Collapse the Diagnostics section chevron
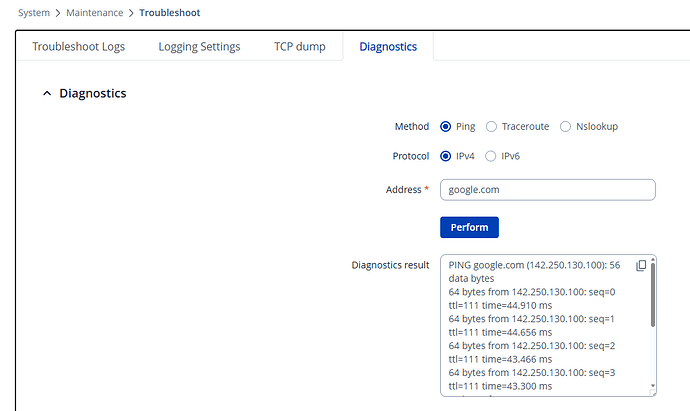This screenshot has height=411, width=690. click(x=45, y=94)
